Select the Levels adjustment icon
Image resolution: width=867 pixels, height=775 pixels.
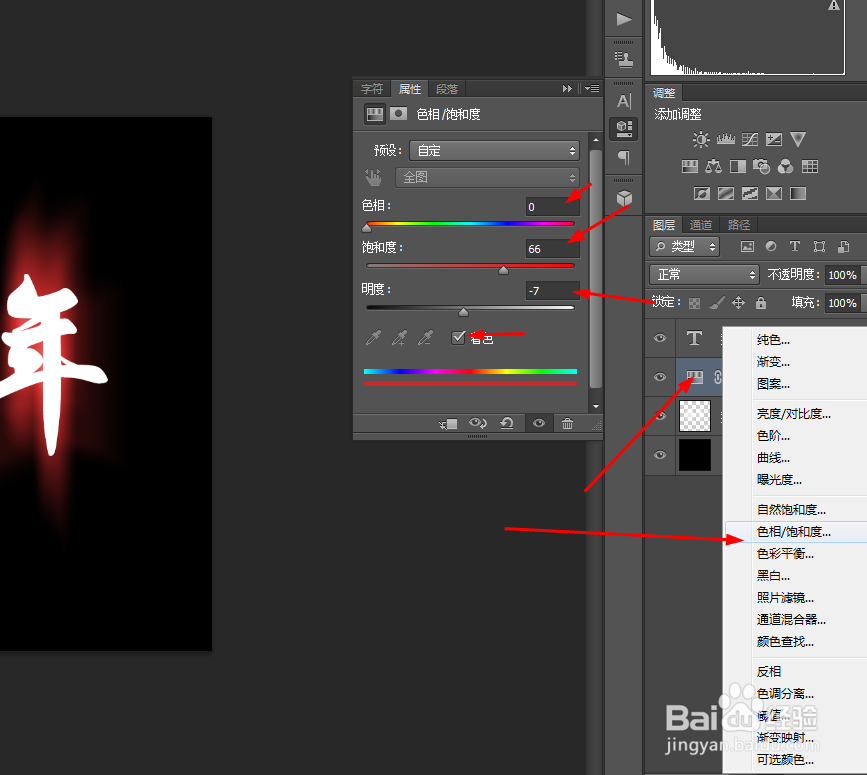[725, 139]
